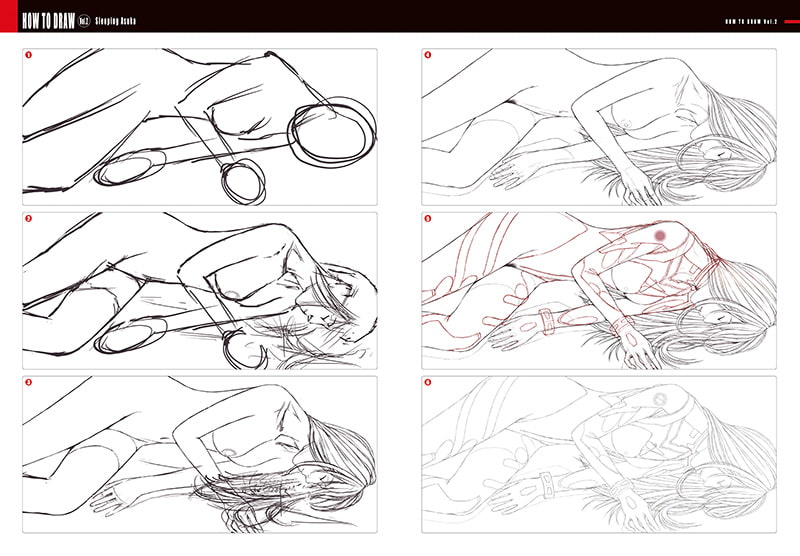Viewport: 800px width, 556px height.
Task: Click the step 3 number badge
Action: (29, 383)
